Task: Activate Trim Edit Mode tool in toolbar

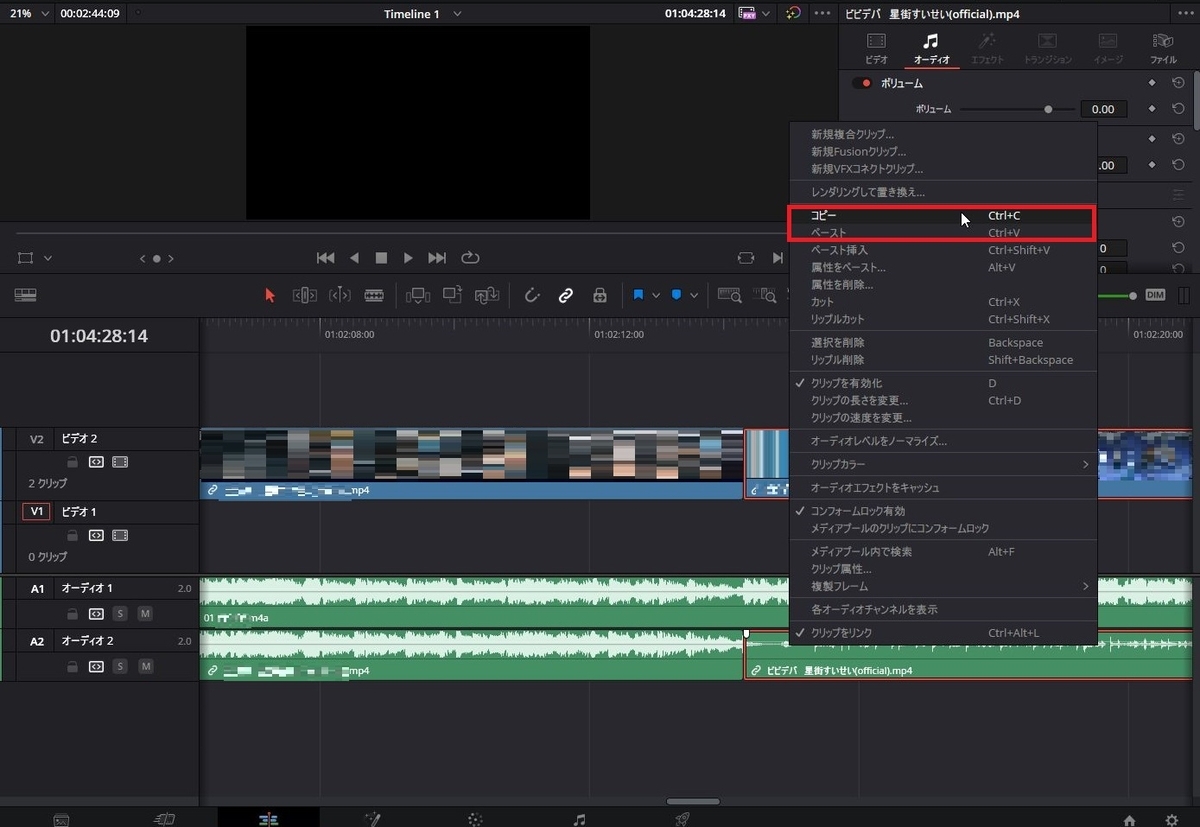Action: (x=305, y=295)
